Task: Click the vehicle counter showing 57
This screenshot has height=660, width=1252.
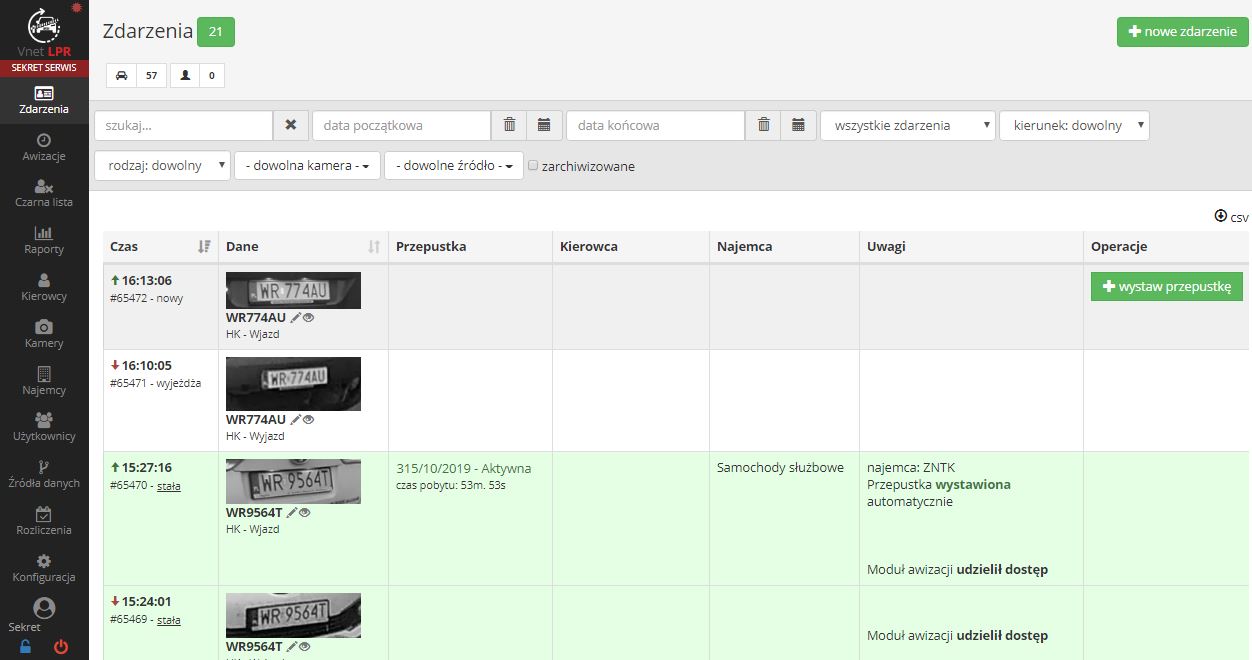Action: [x=137, y=76]
